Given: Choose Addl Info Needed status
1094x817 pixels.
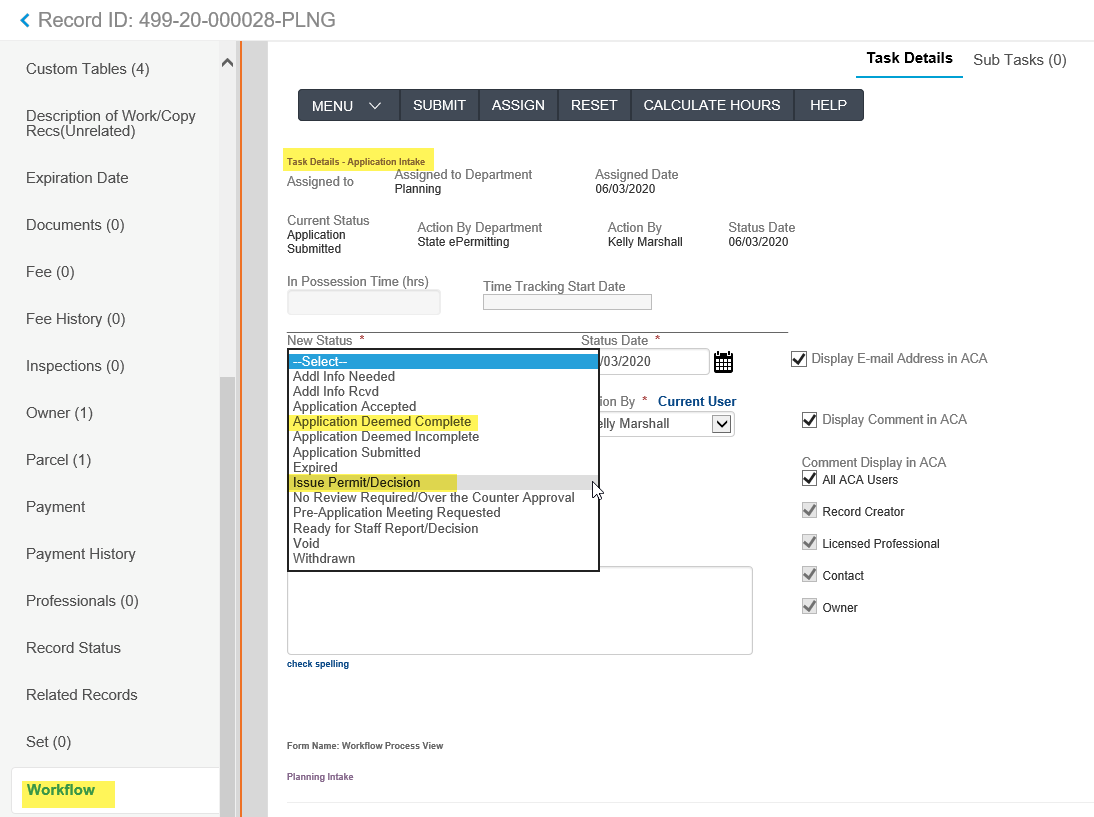Looking at the screenshot, I should click(x=444, y=377).
